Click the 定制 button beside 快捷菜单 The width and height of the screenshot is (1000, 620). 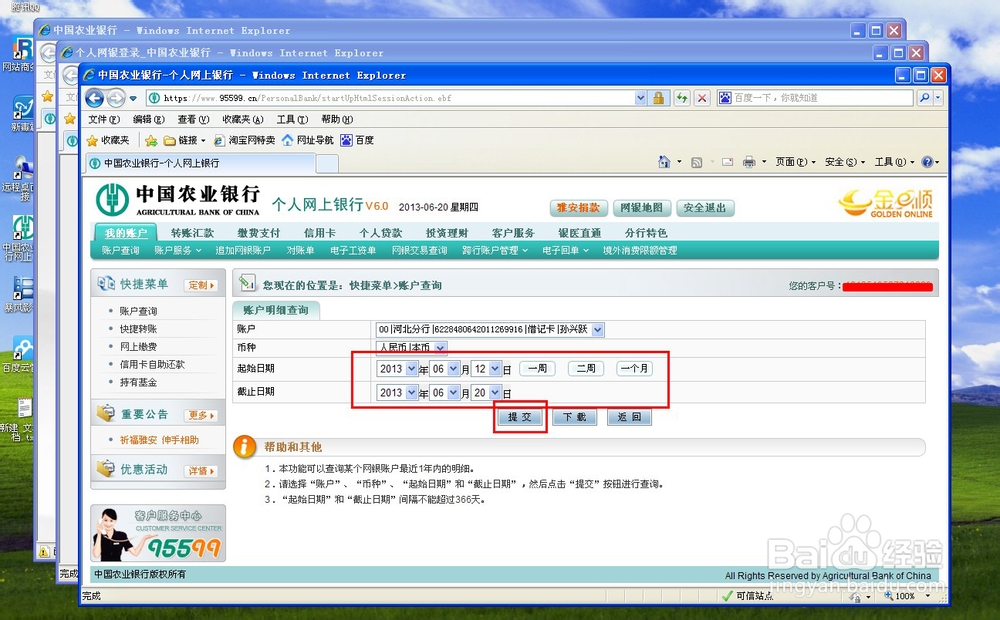coord(201,285)
